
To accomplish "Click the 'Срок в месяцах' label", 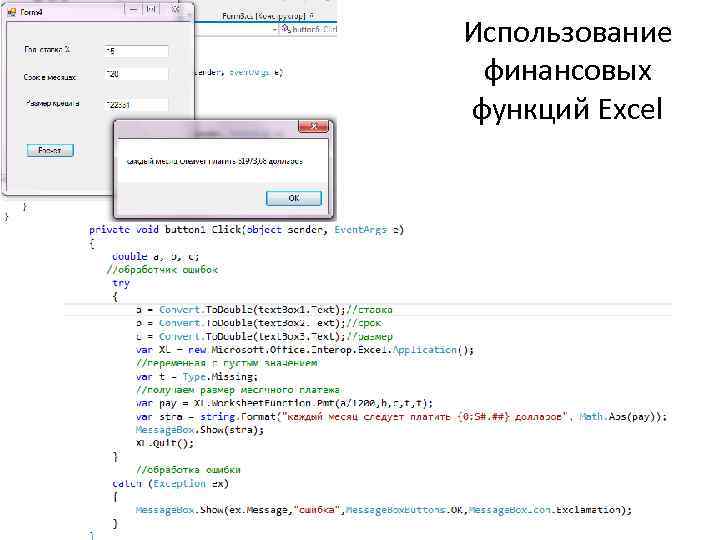I will (50, 77).
